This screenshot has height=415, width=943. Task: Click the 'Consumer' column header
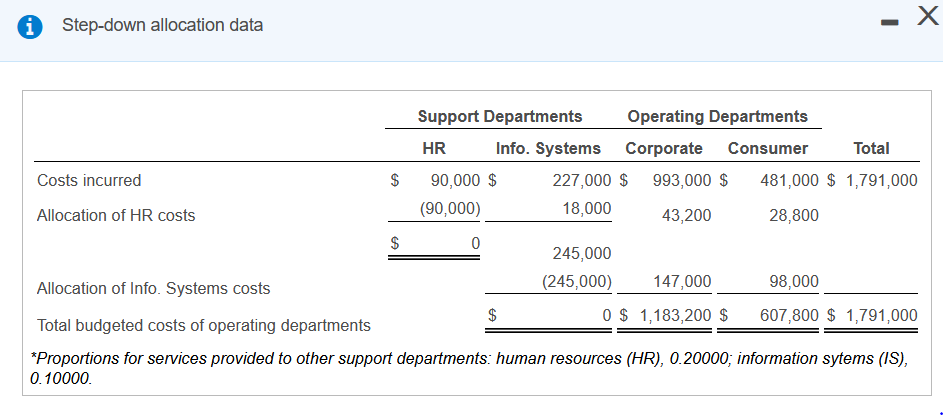tap(768, 149)
